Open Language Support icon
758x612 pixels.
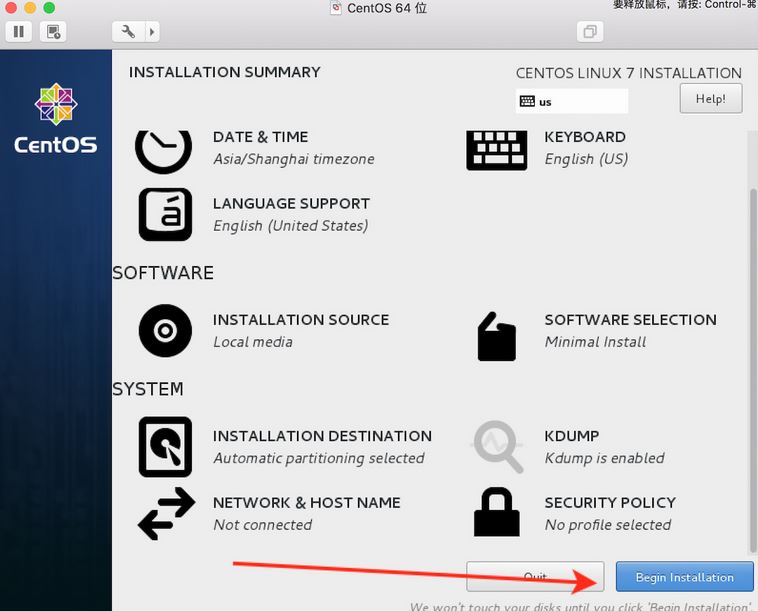coord(165,214)
